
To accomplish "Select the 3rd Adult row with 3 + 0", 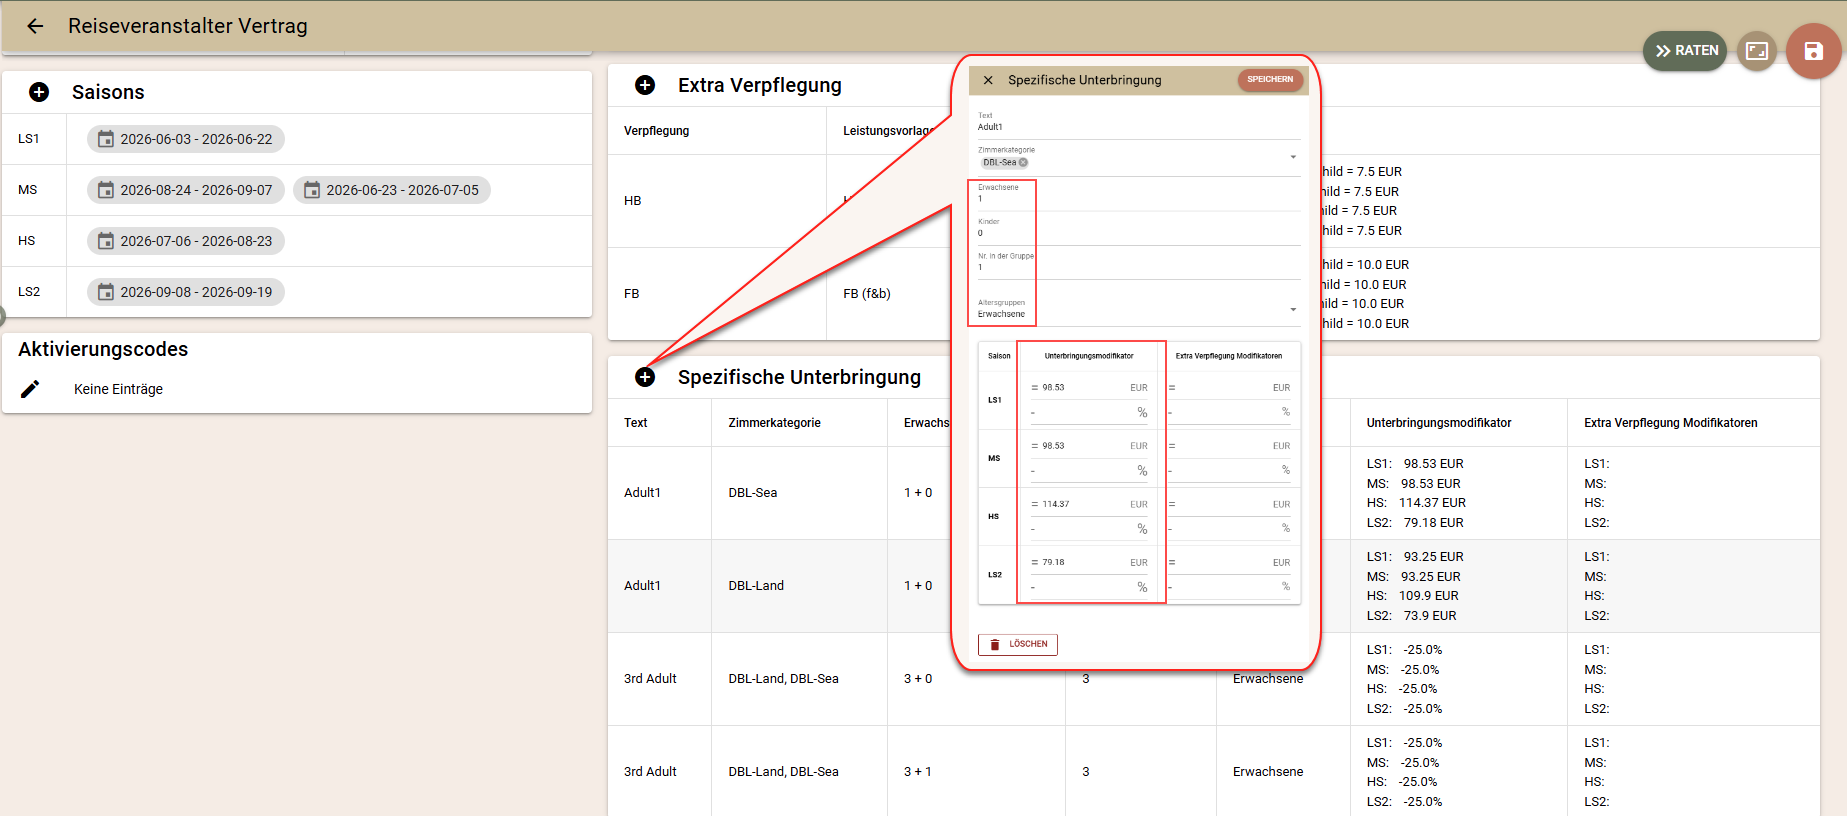I will [1213, 679].
